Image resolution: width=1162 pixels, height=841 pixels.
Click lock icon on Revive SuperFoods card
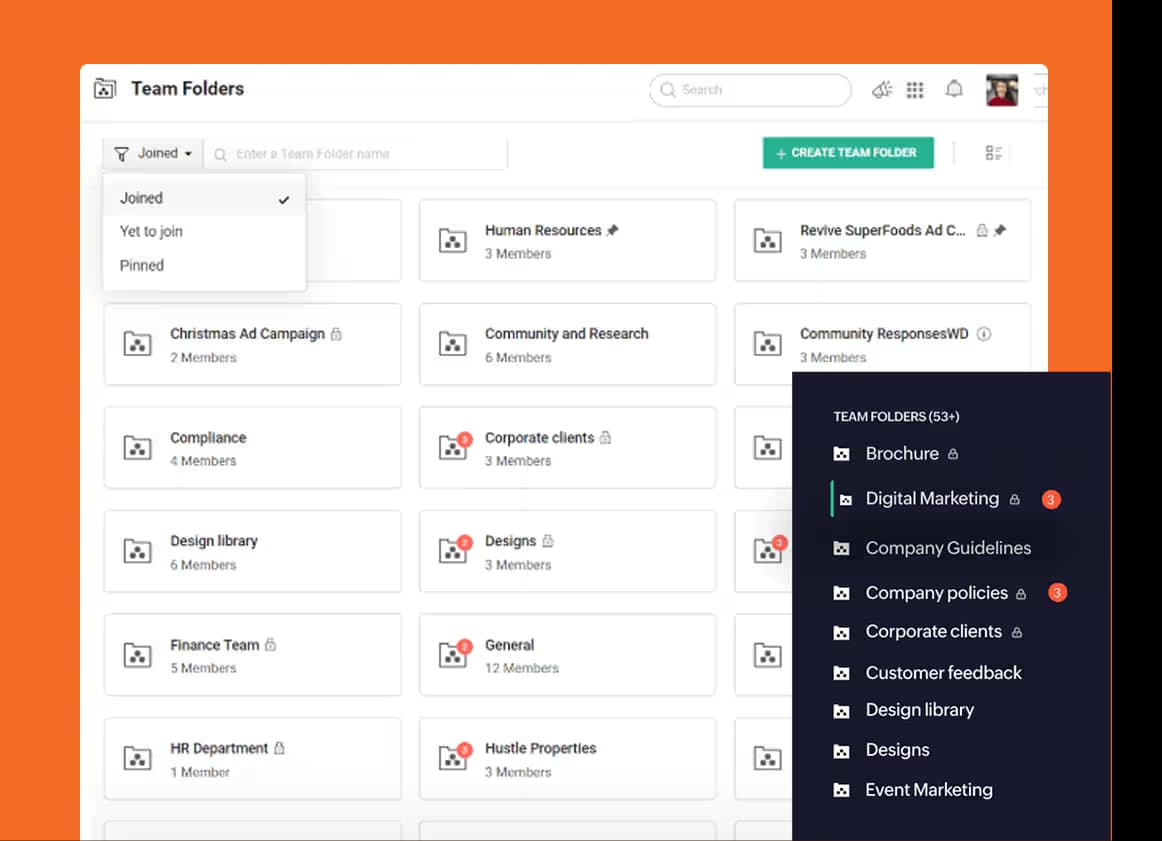pyautogui.click(x=982, y=230)
